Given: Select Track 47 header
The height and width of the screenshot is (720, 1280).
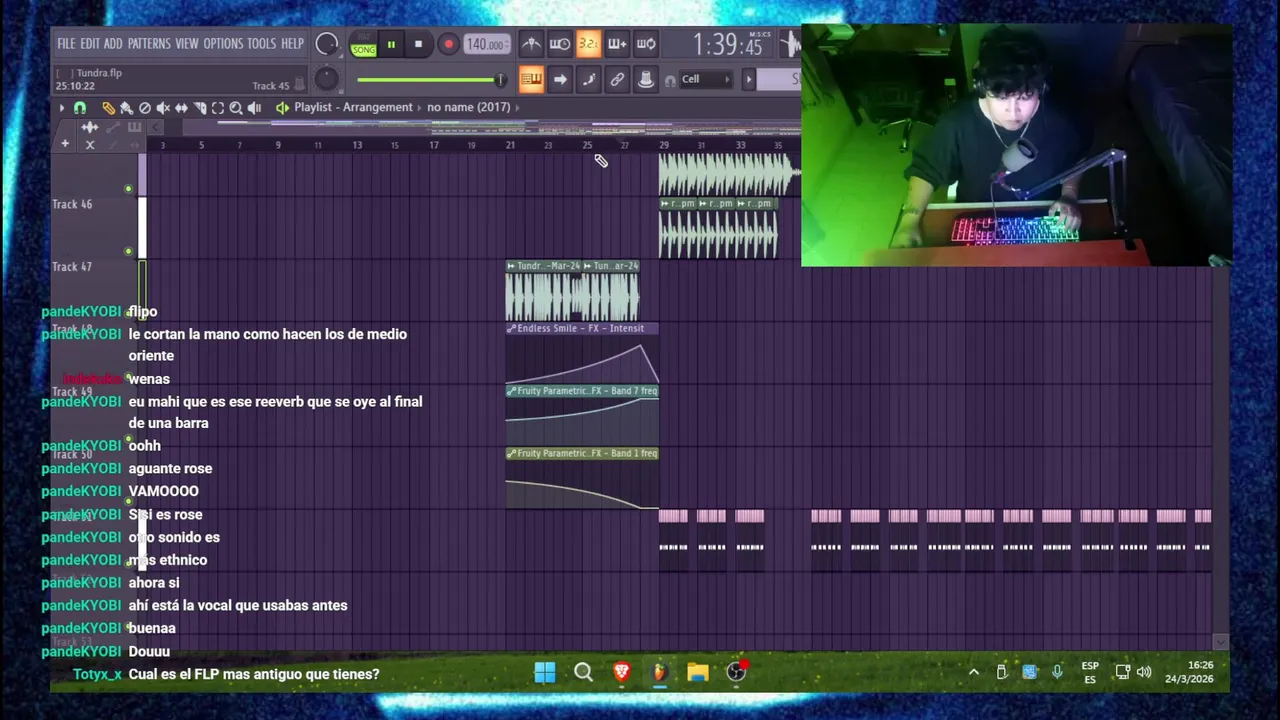Looking at the screenshot, I should pyautogui.click(x=92, y=289).
